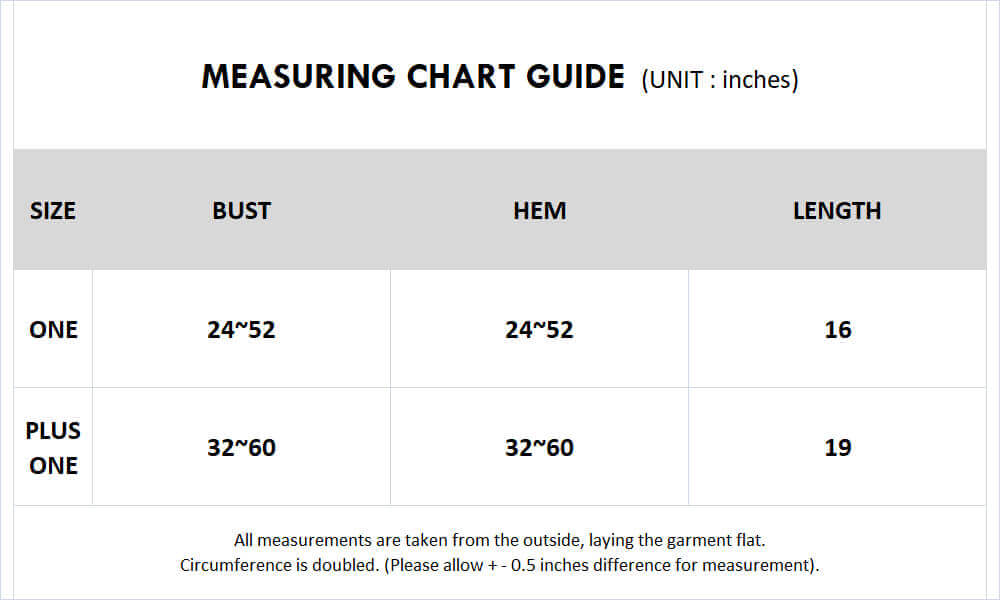Click the gray header row background
The image size is (1000, 600).
point(500,209)
